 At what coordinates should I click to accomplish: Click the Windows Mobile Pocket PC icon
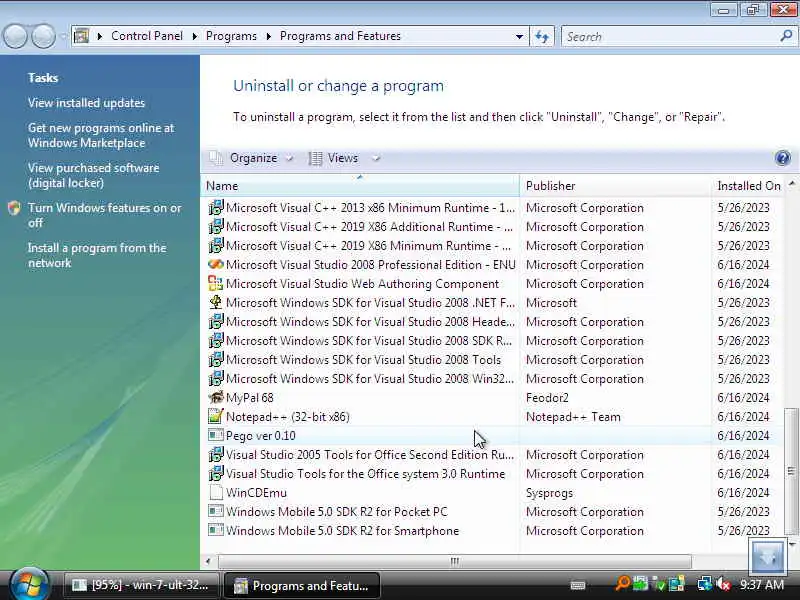coord(216,511)
